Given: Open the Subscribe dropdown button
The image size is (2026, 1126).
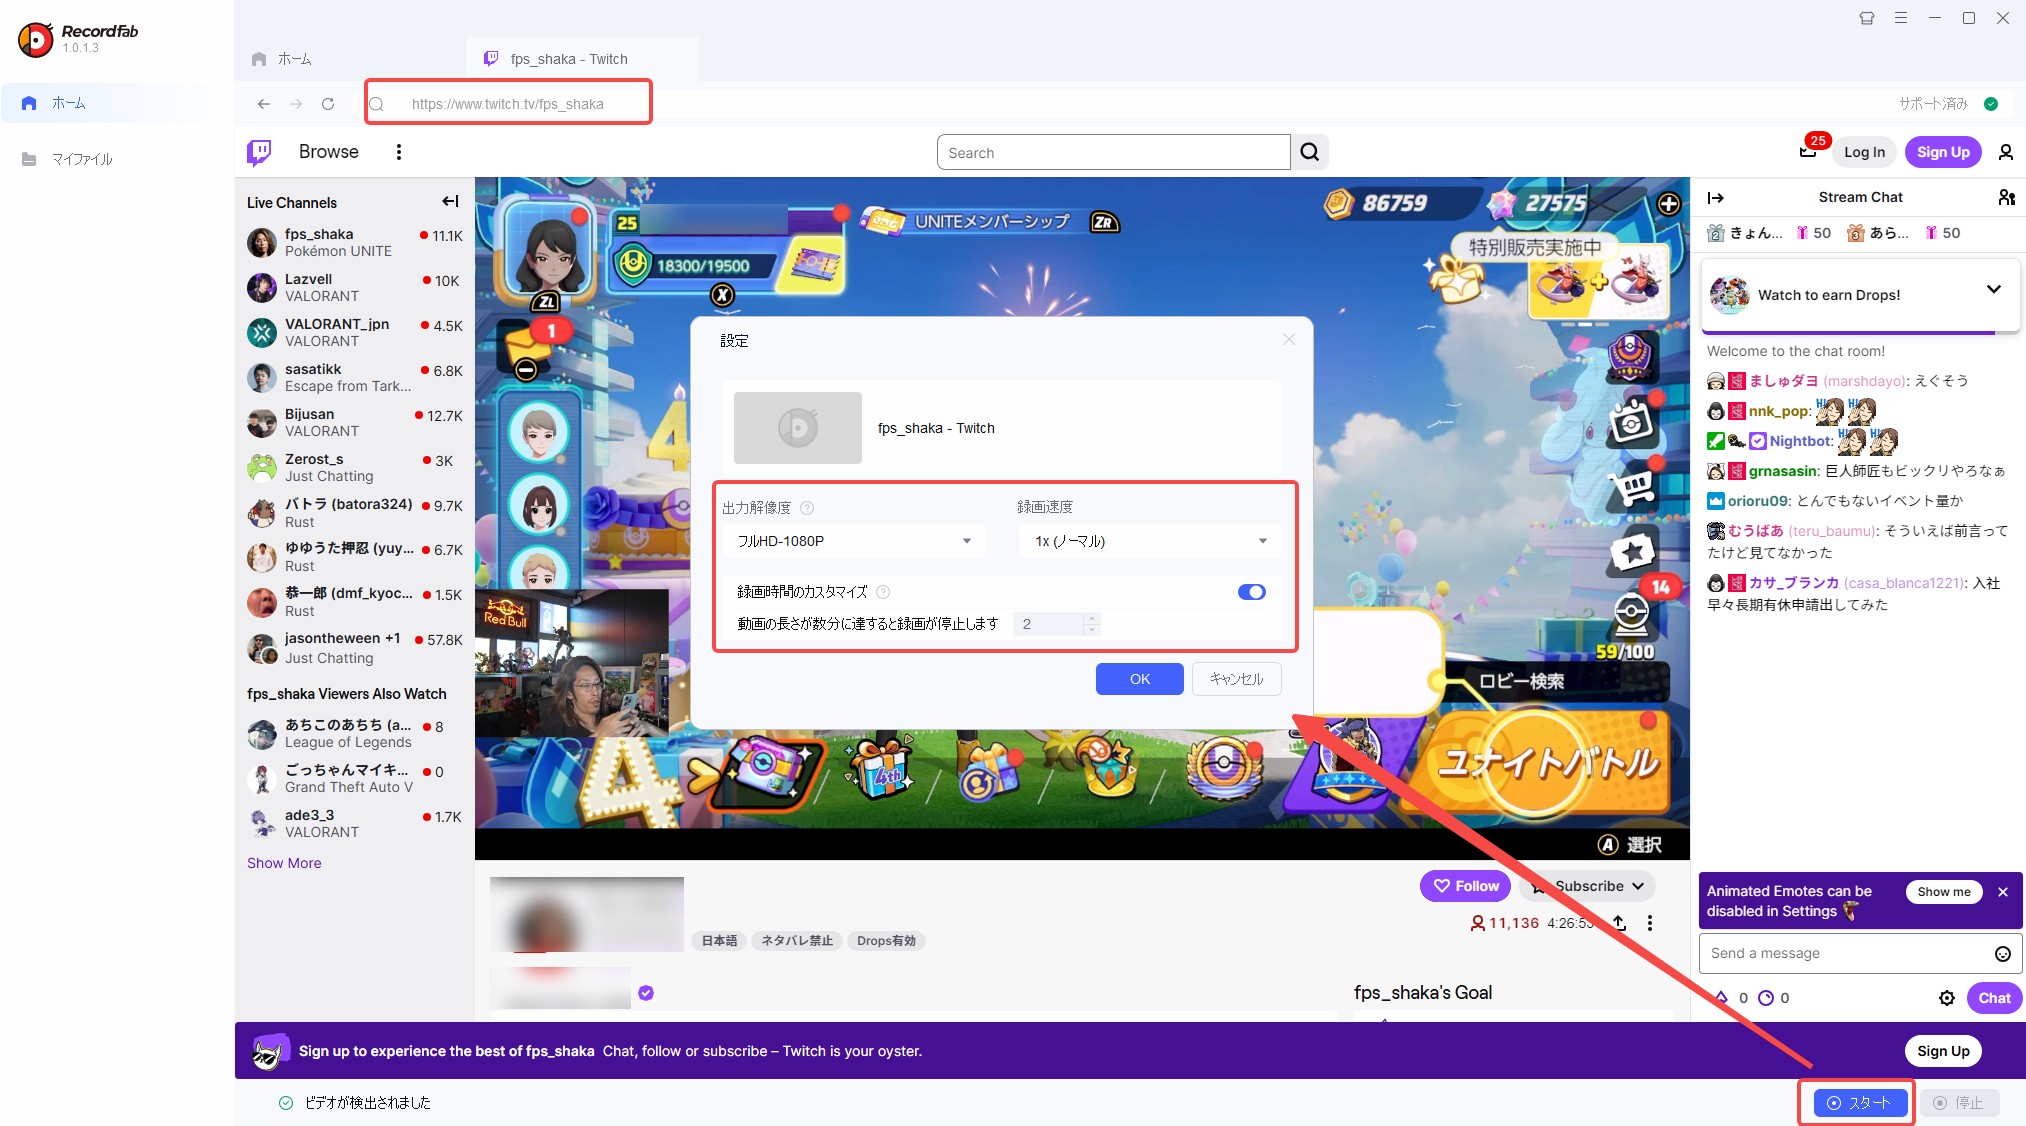Looking at the screenshot, I should tap(1590, 886).
